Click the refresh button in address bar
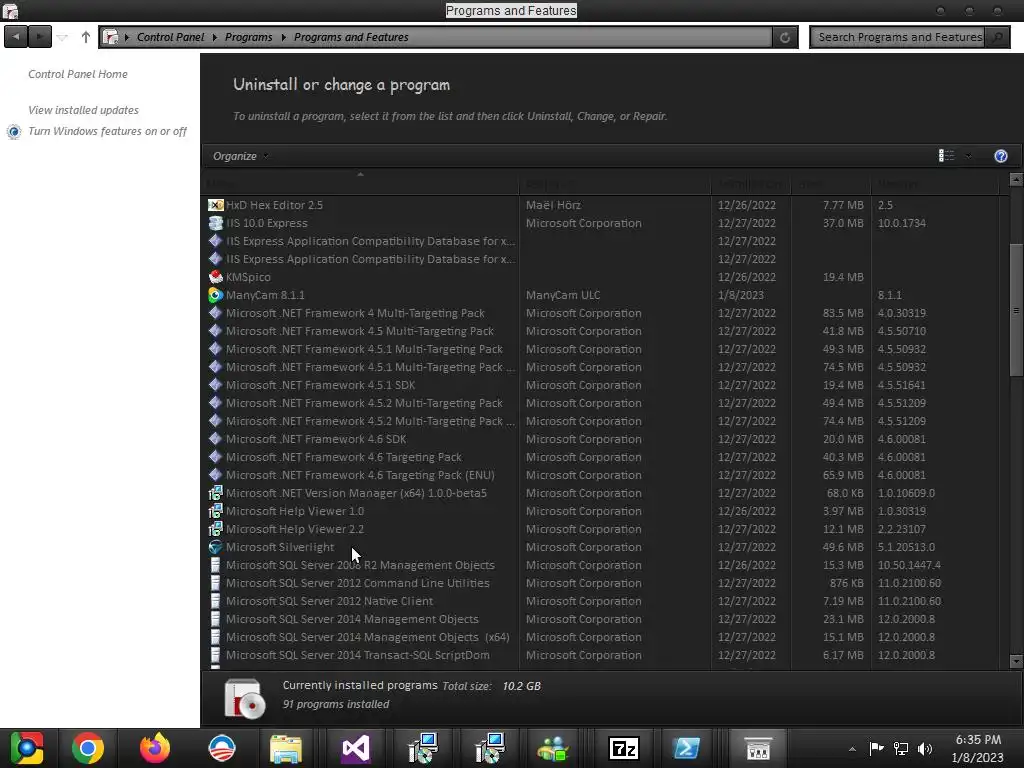The image size is (1024, 768). (785, 37)
